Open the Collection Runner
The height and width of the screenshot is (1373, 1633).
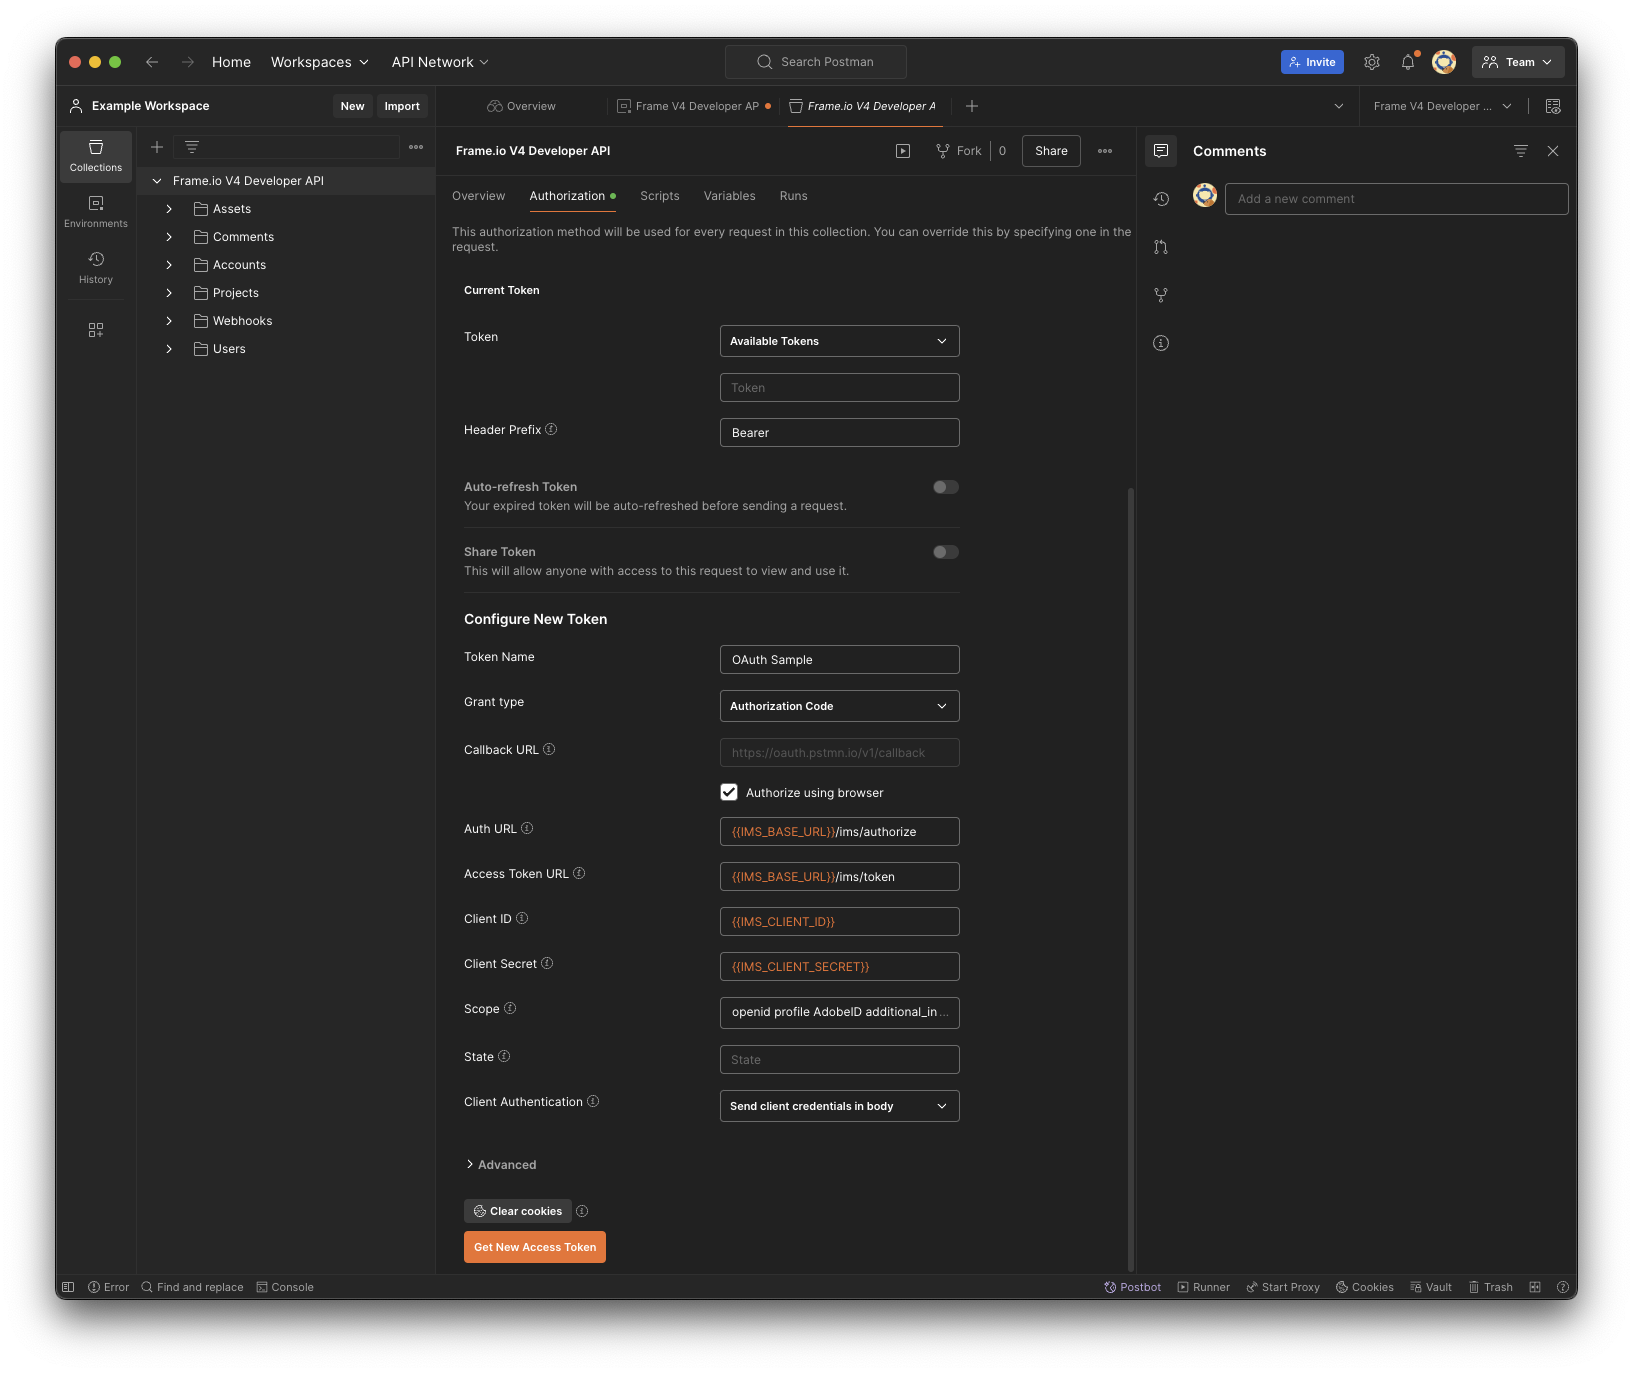(x=1204, y=1287)
